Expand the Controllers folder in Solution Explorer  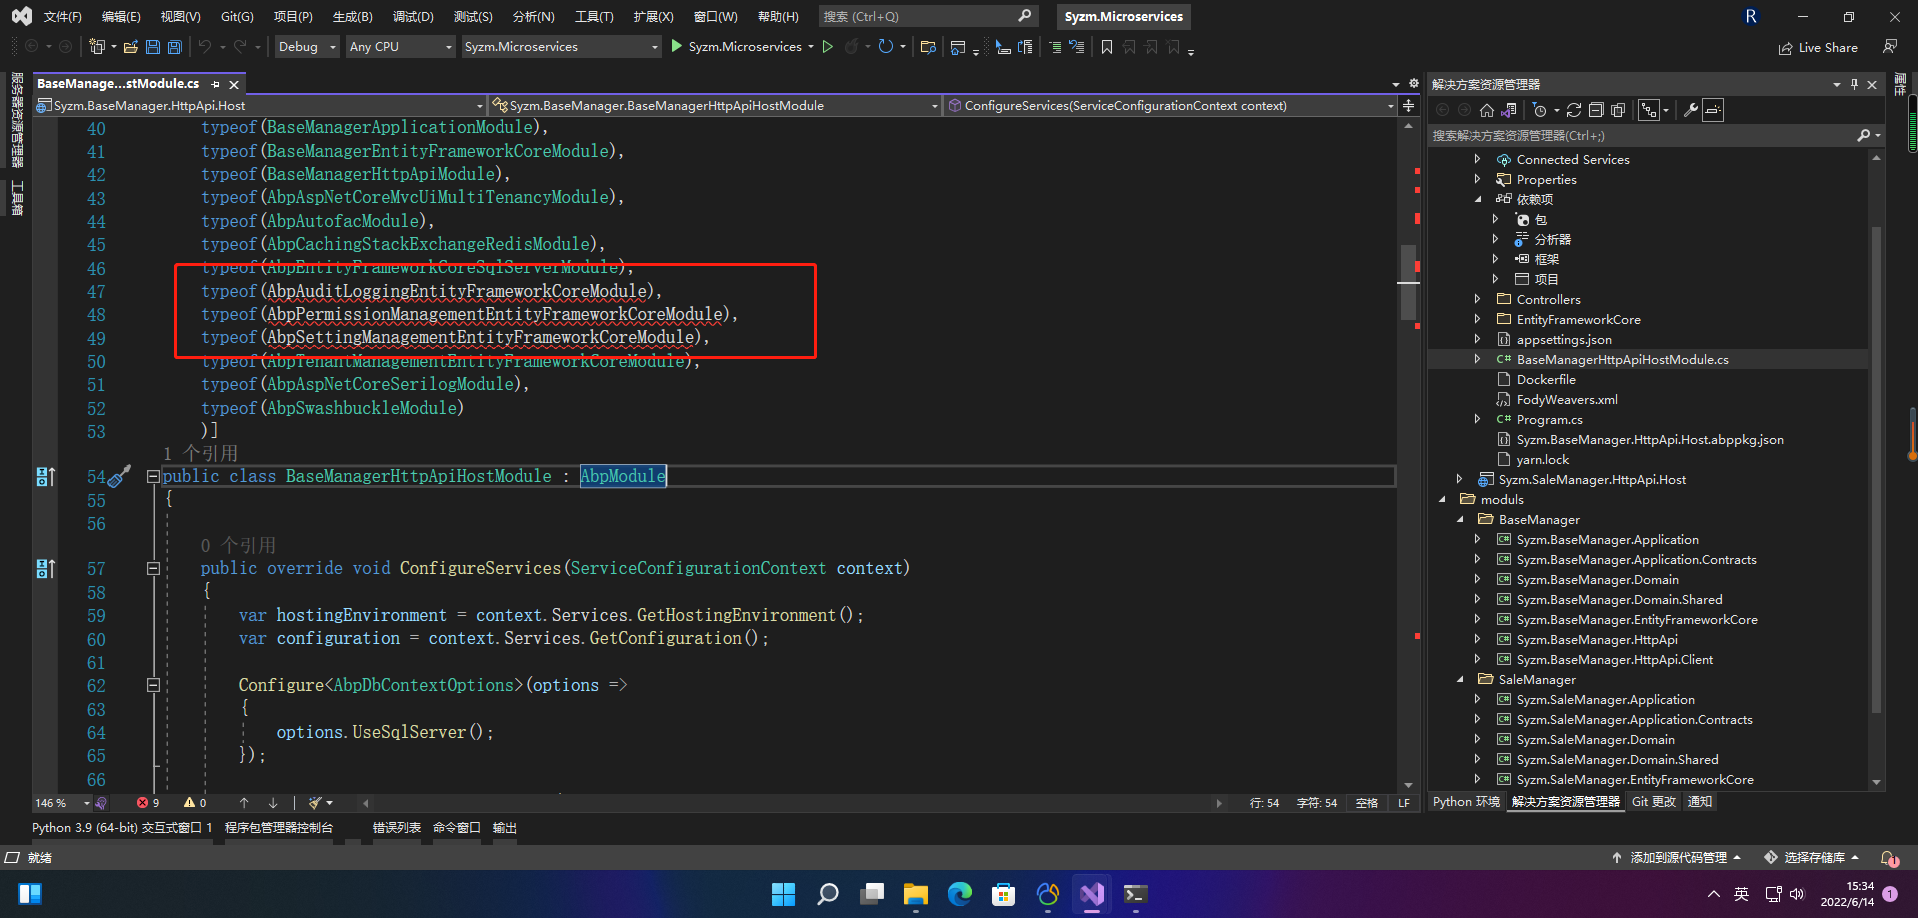click(x=1477, y=299)
